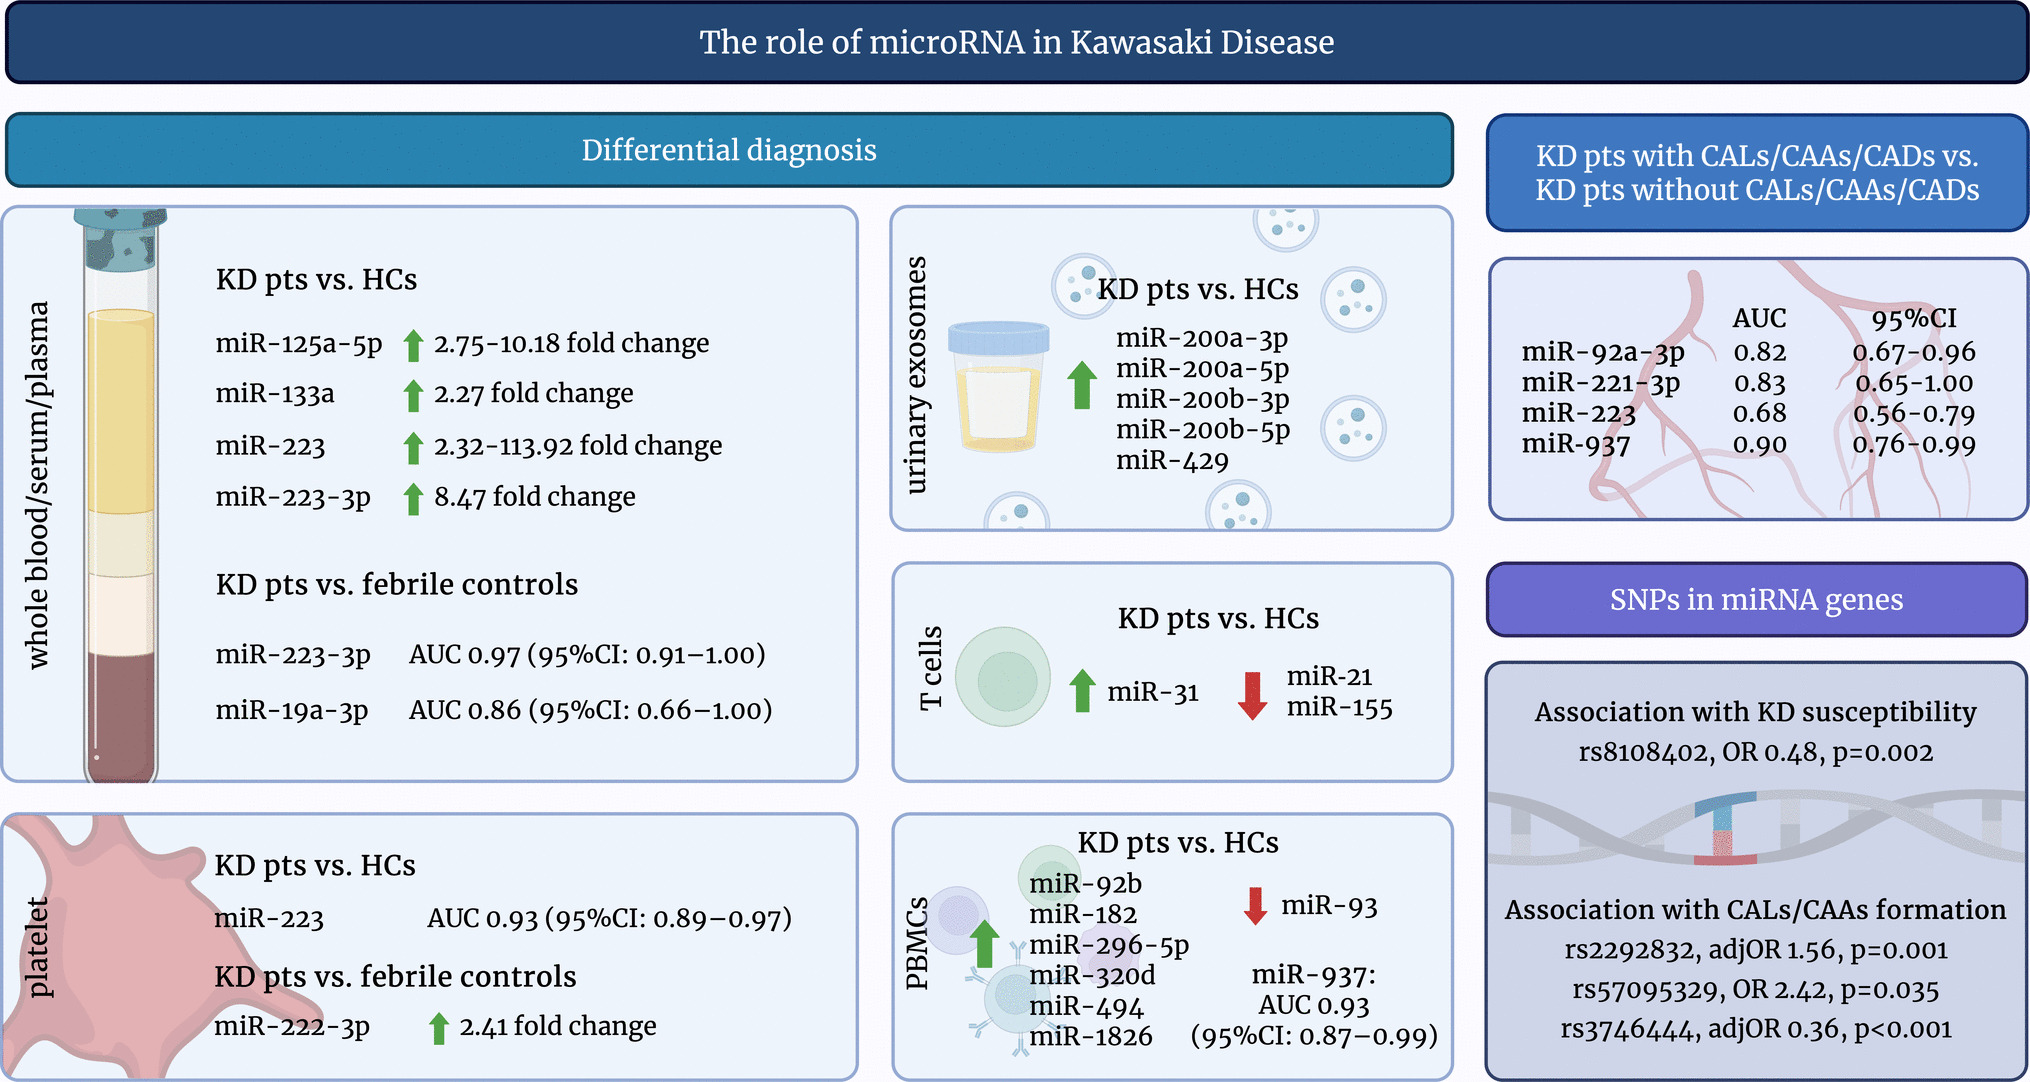This screenshot has width=2030, height=1082.
Task: Select the SNPs in miRNA genes header
Action: click(1756, 599)
